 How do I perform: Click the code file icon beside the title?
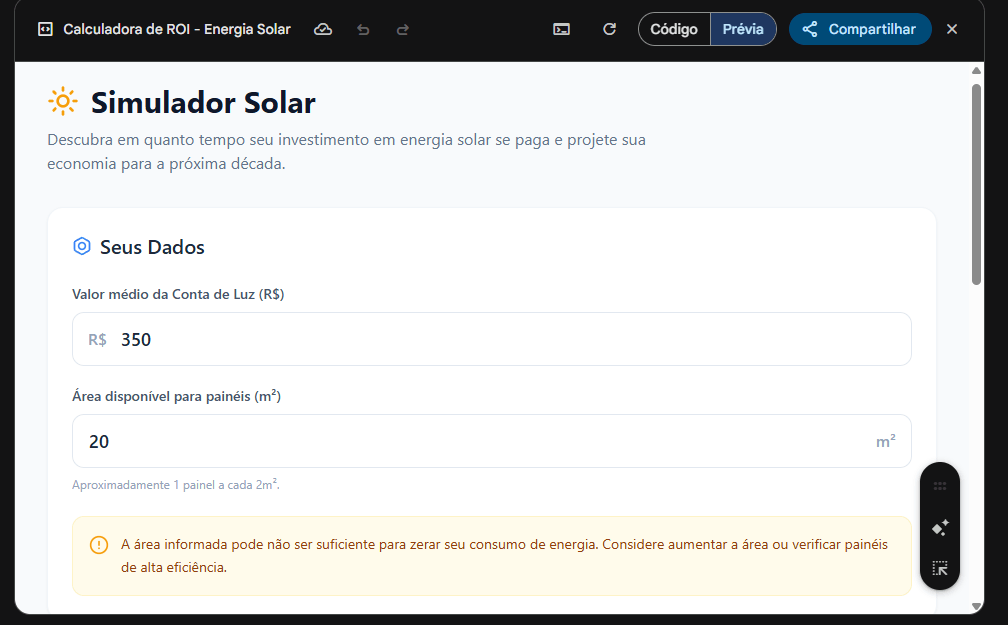(45, 29)
